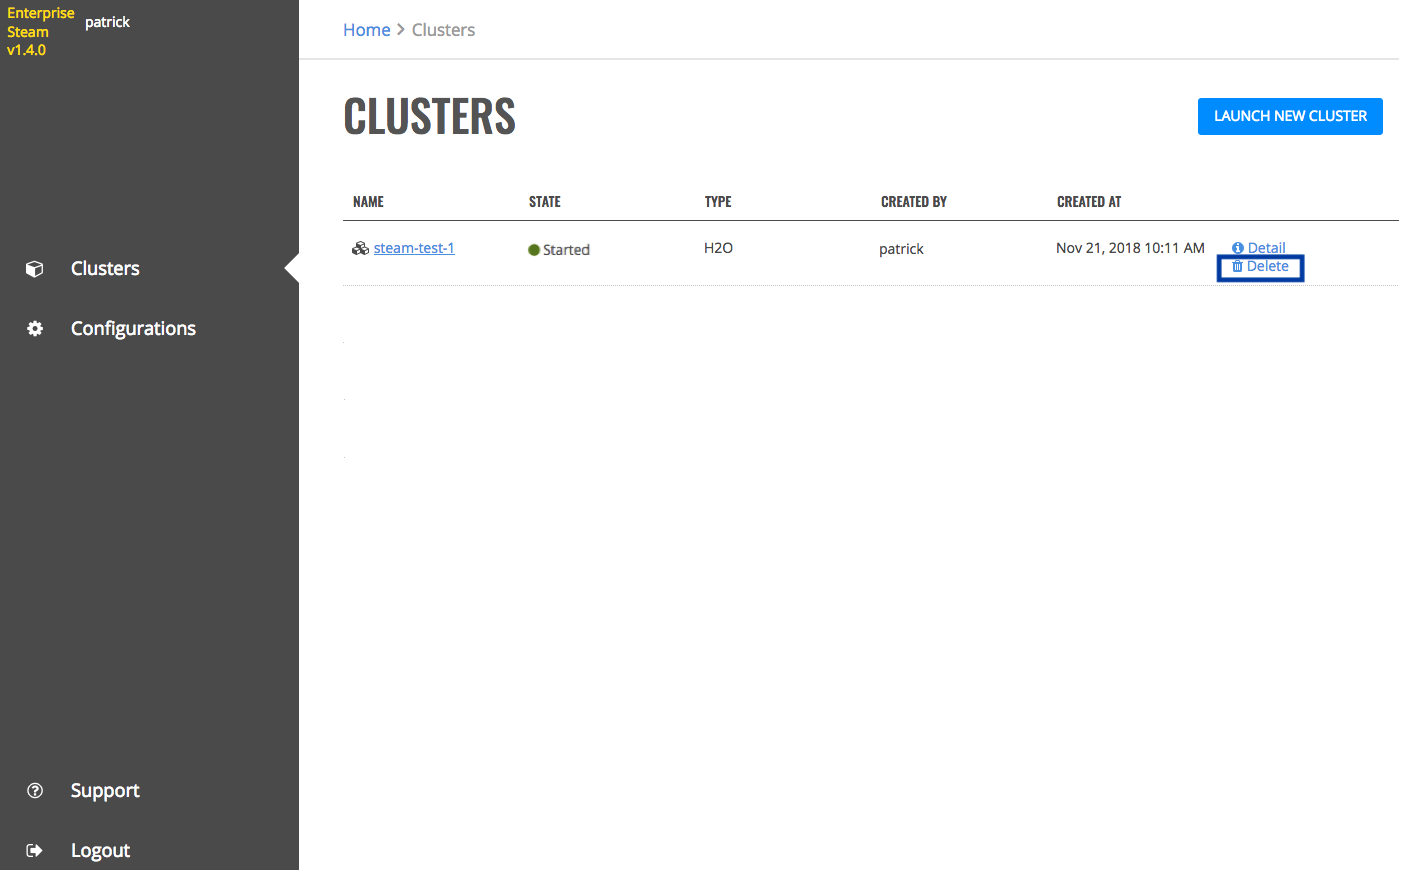Click the Support question mark icon

[35, 791]
